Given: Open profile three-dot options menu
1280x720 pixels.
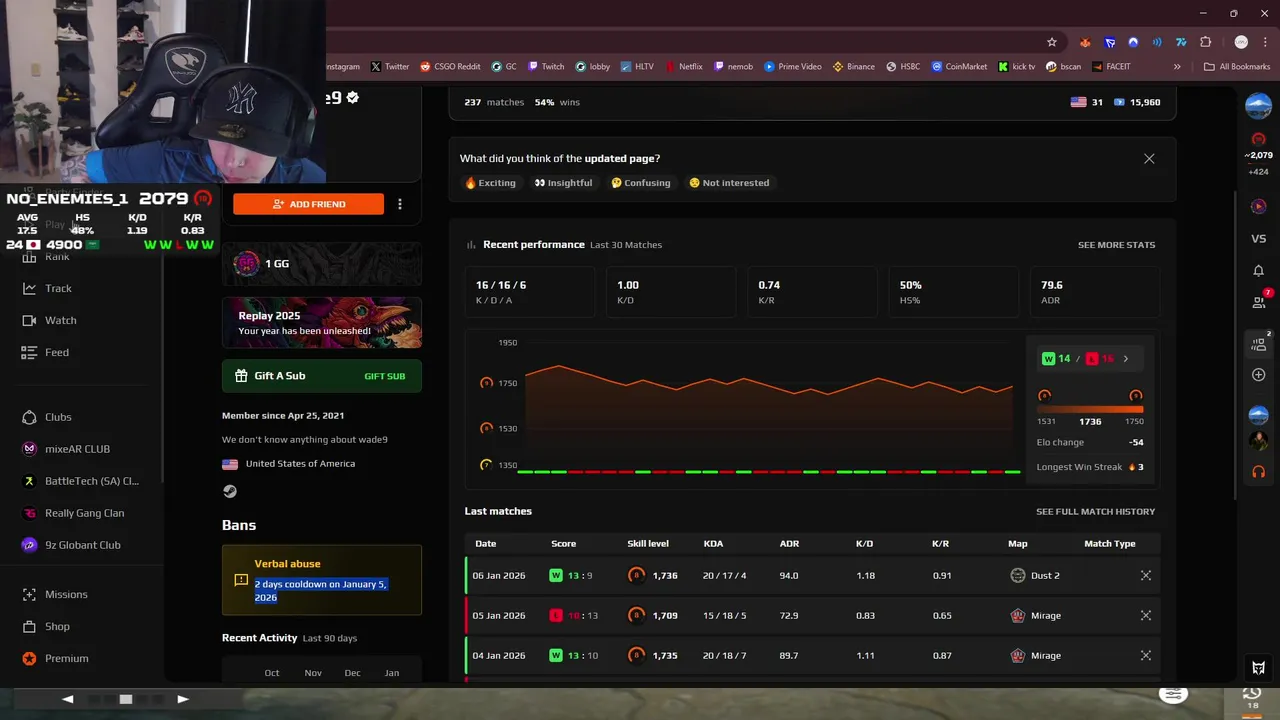Looking at the screenshot, I should pos(400,204).
